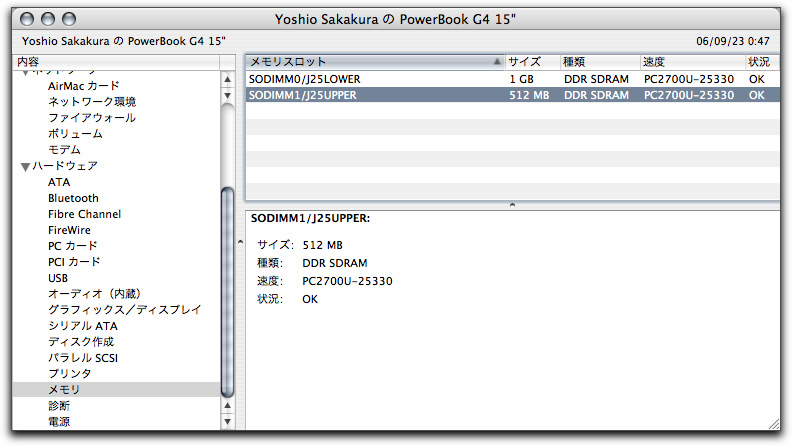Choose USB from the sidebar
Screen dimensions: 792x446
(x=58, y=278)
